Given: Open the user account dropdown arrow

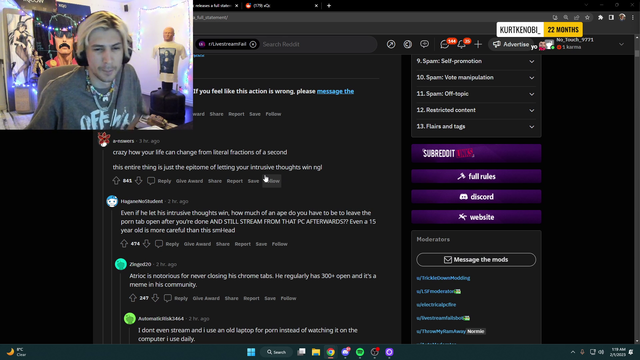Looking at the screenshot, I should 621,44.
